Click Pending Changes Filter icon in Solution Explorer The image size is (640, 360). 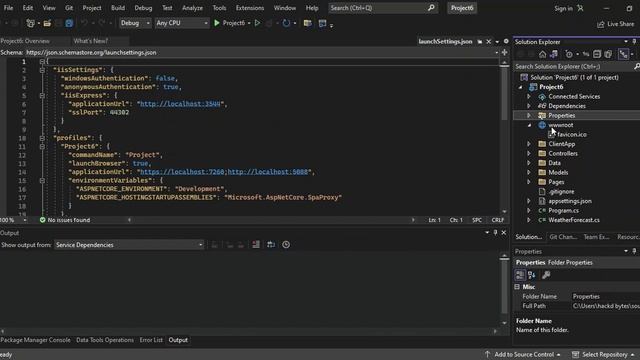[x=569, y=54]
